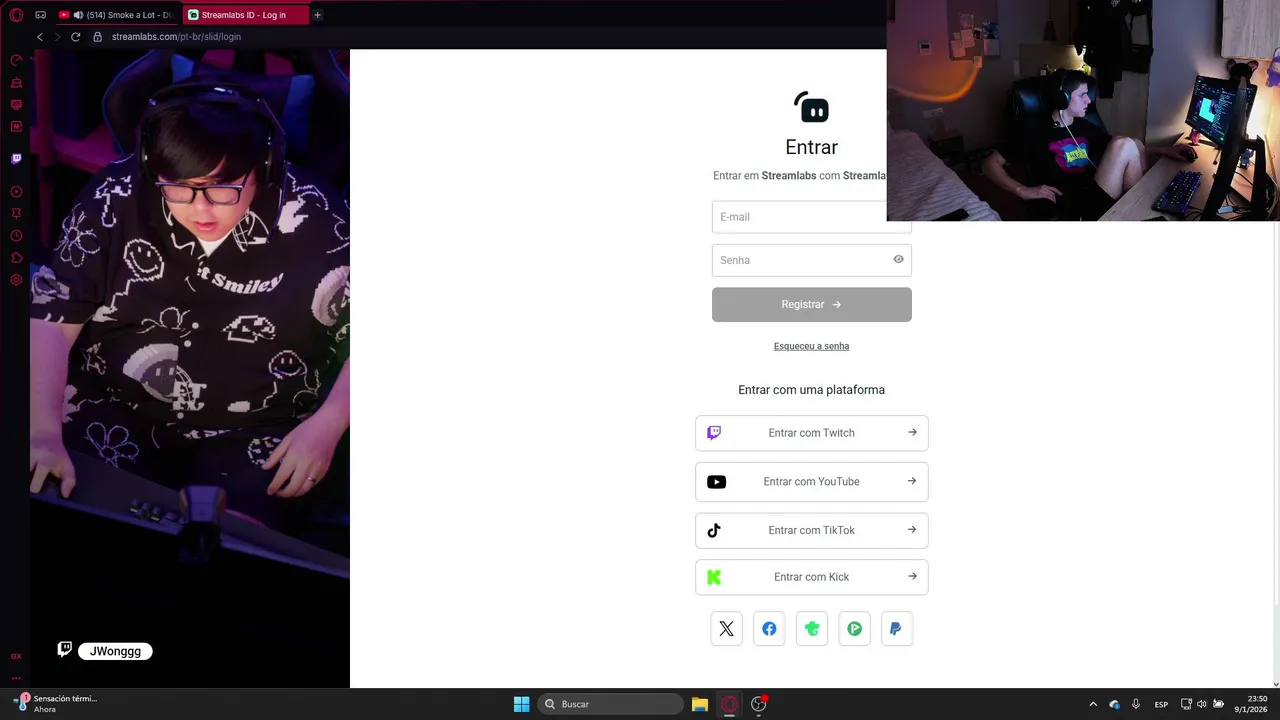
Task: Open GX Corner gamepad icon
Action: 40,15
